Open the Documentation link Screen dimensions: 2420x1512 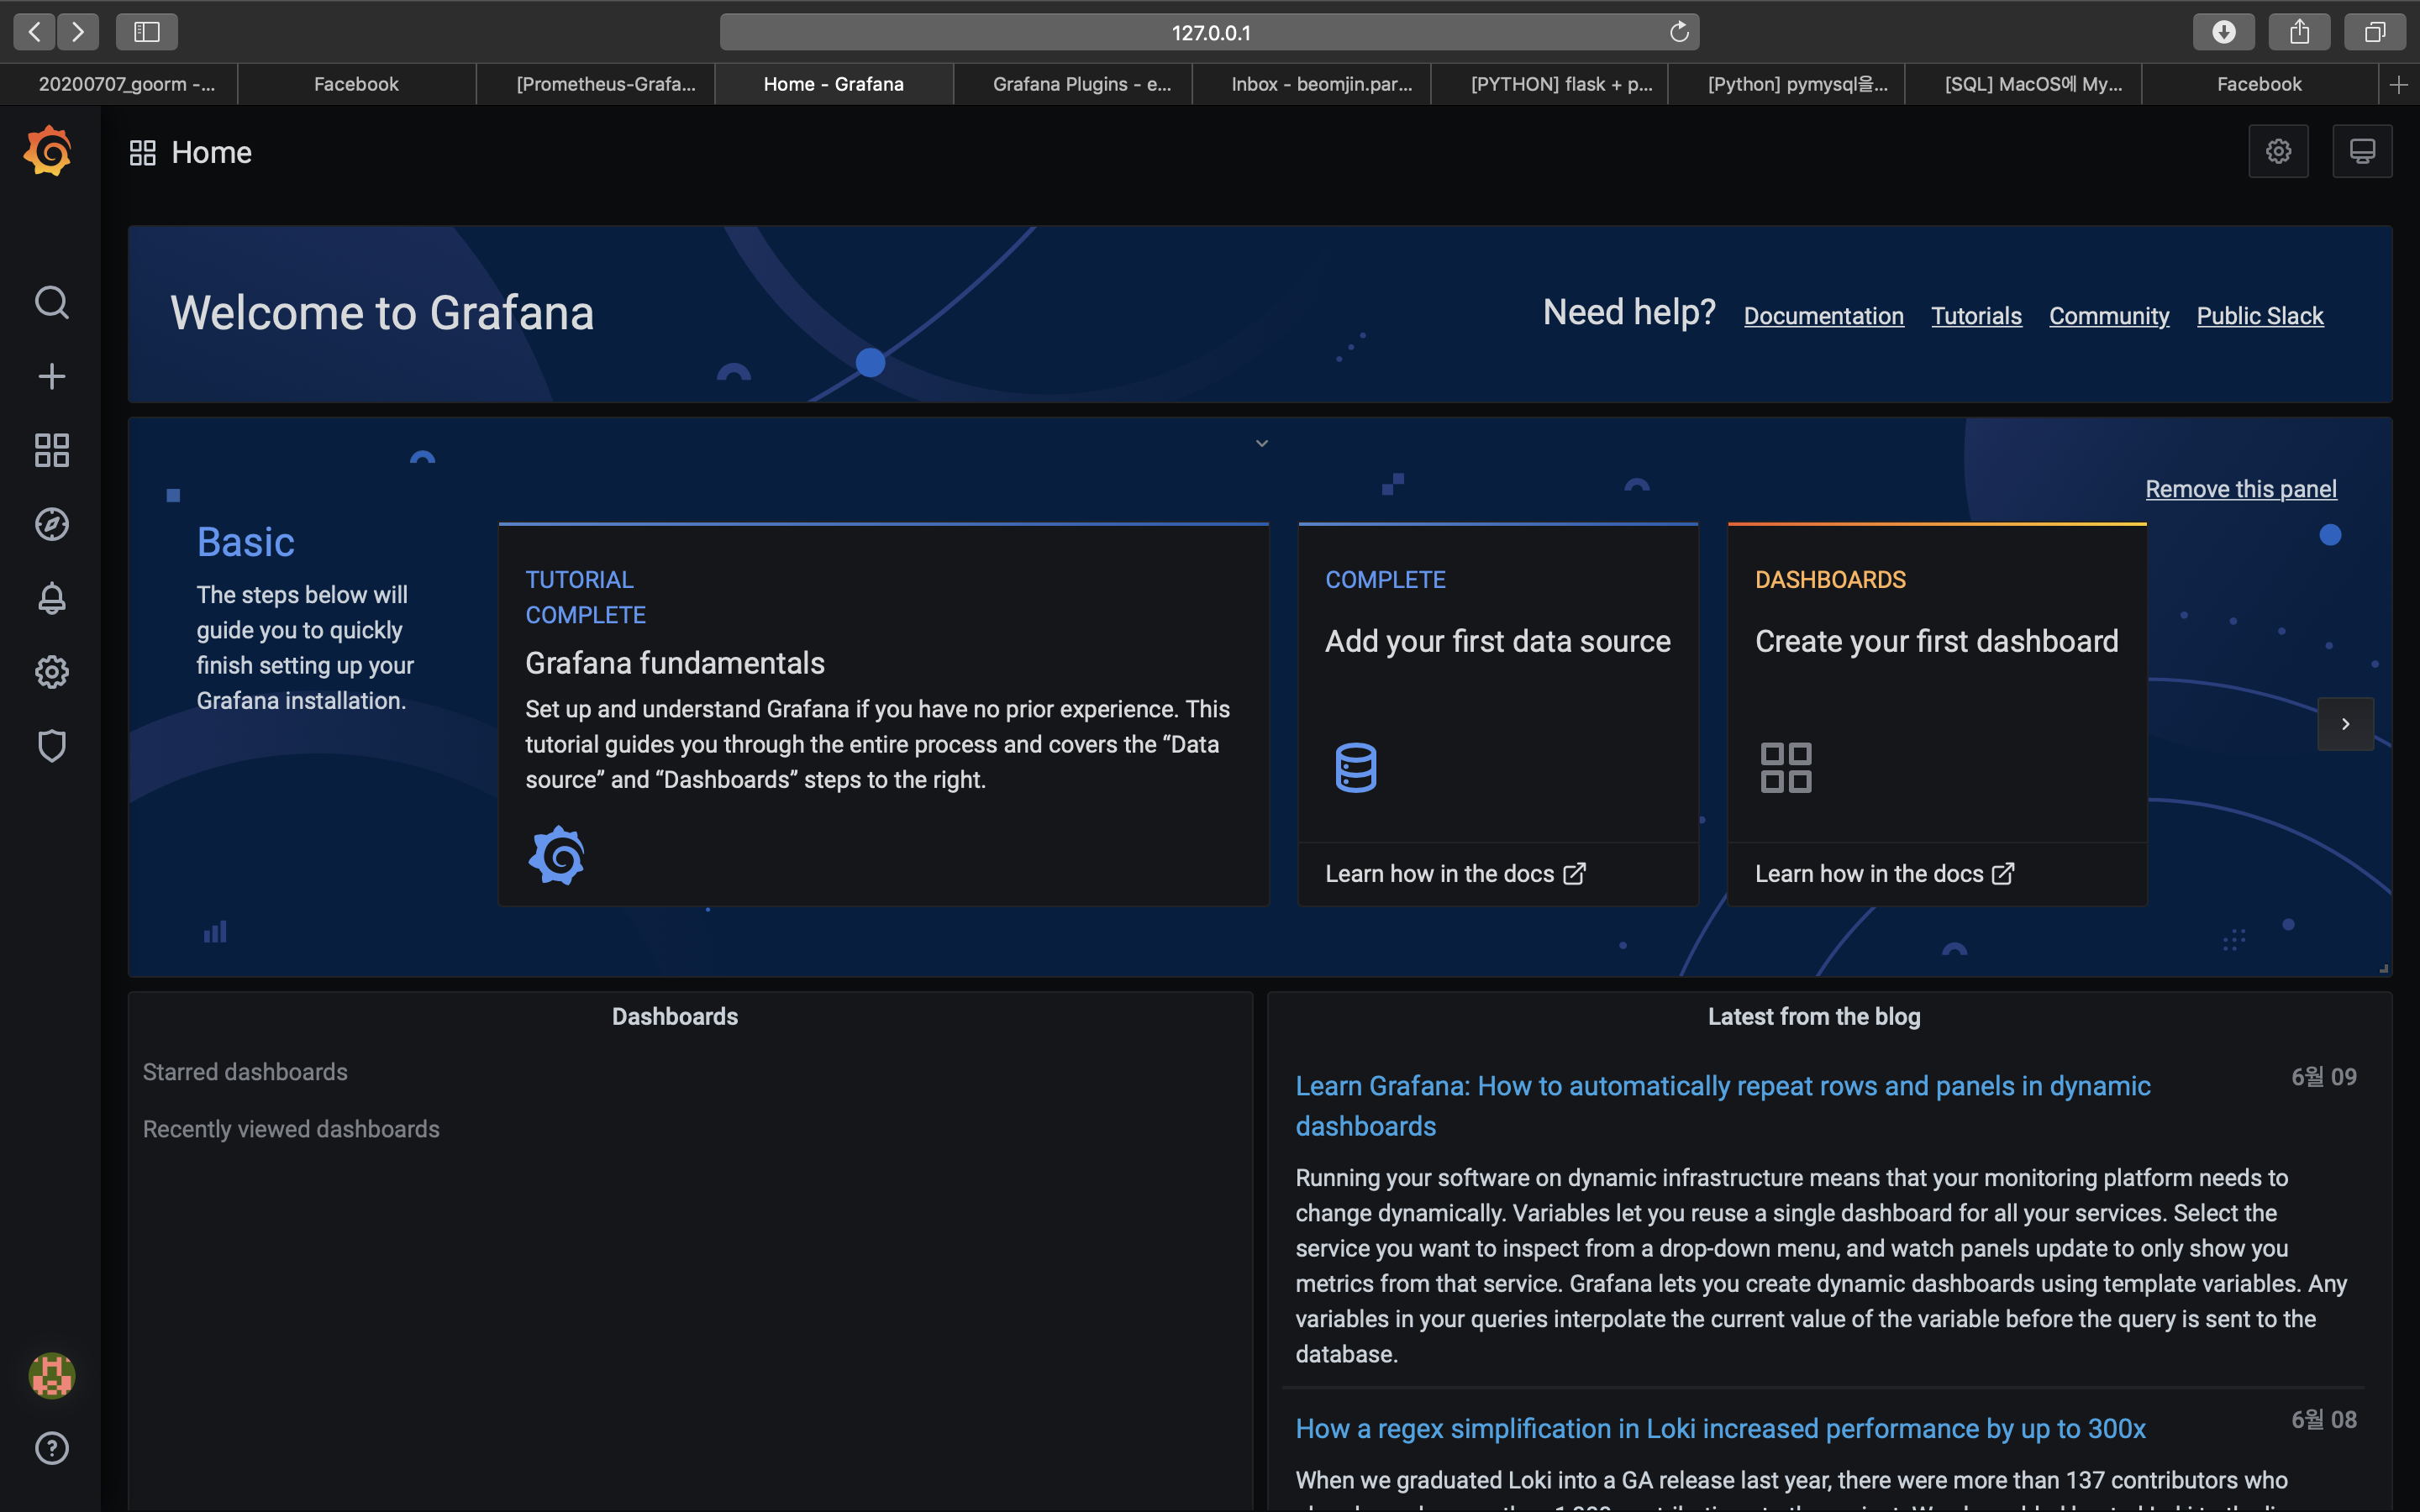point(1823,316)
